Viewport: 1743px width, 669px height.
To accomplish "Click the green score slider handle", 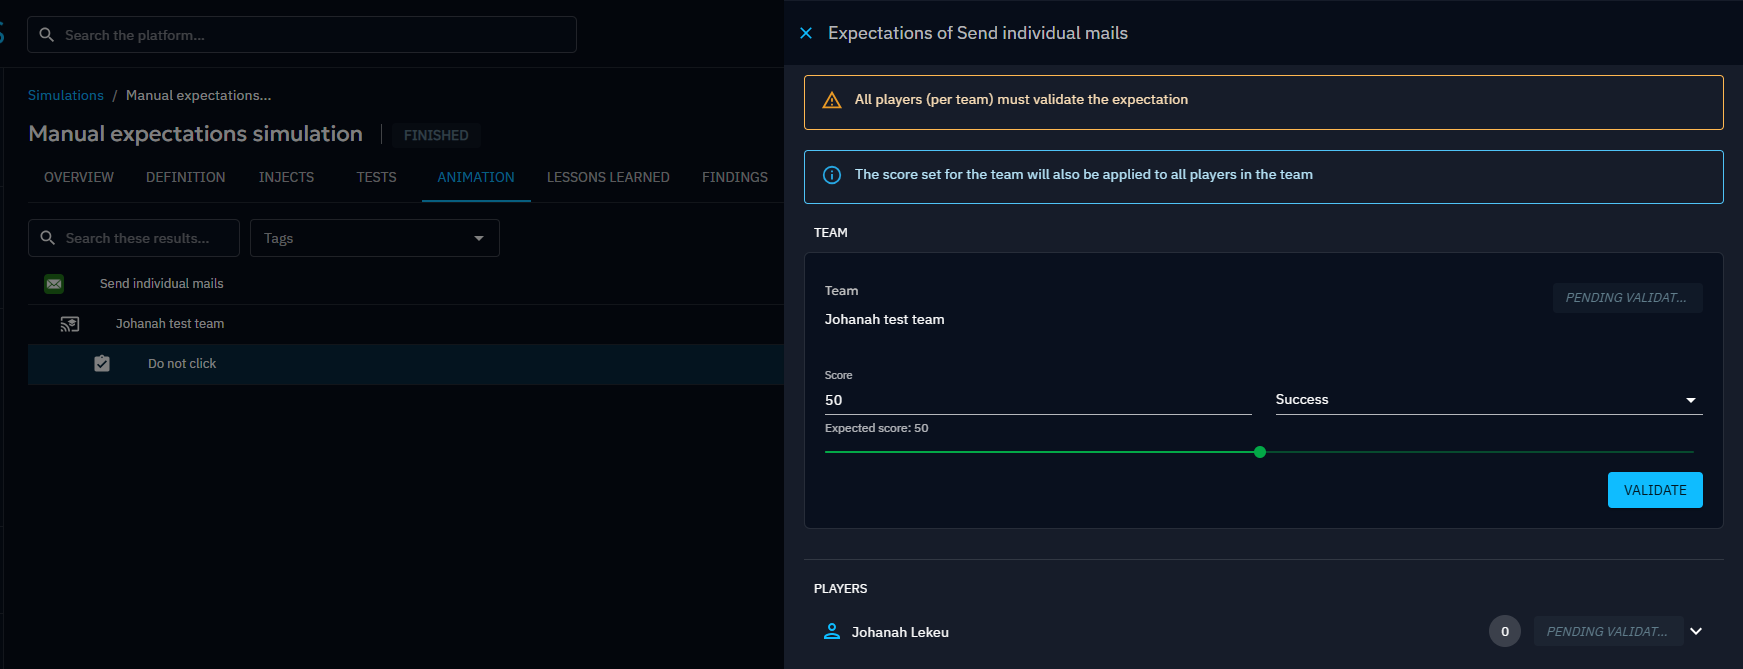I will point(1260,452).
